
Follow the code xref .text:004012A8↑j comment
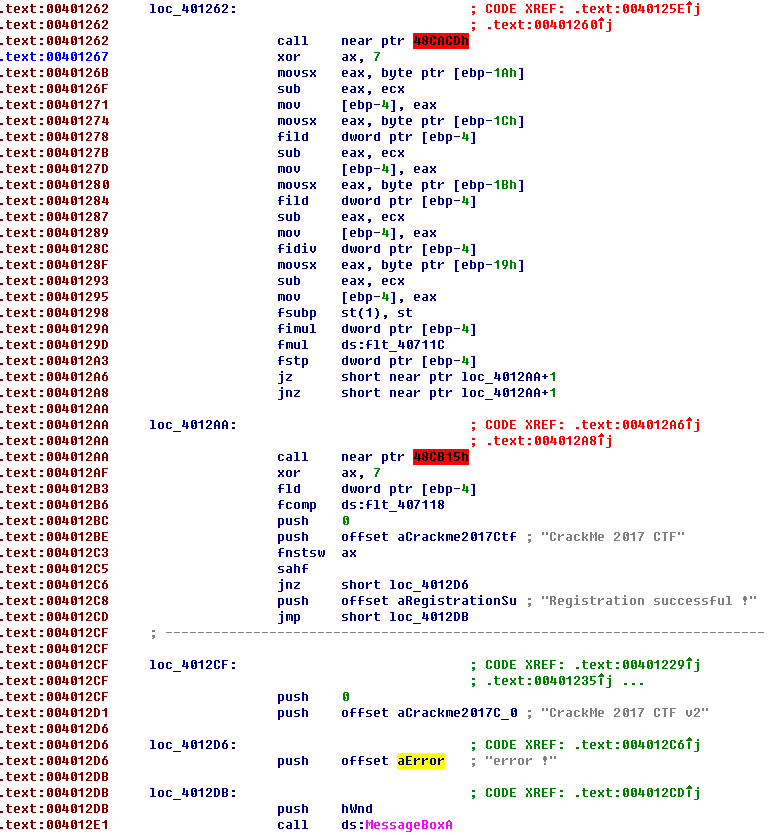pos(549,441)
